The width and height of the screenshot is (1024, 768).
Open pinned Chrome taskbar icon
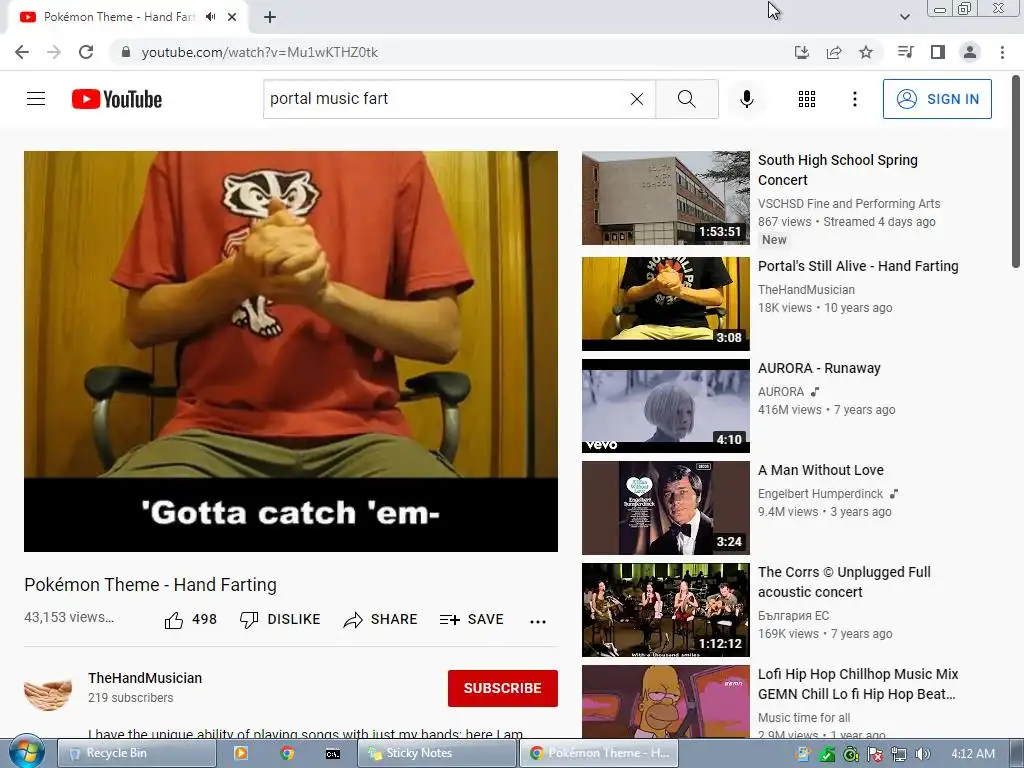pos(287,753)
